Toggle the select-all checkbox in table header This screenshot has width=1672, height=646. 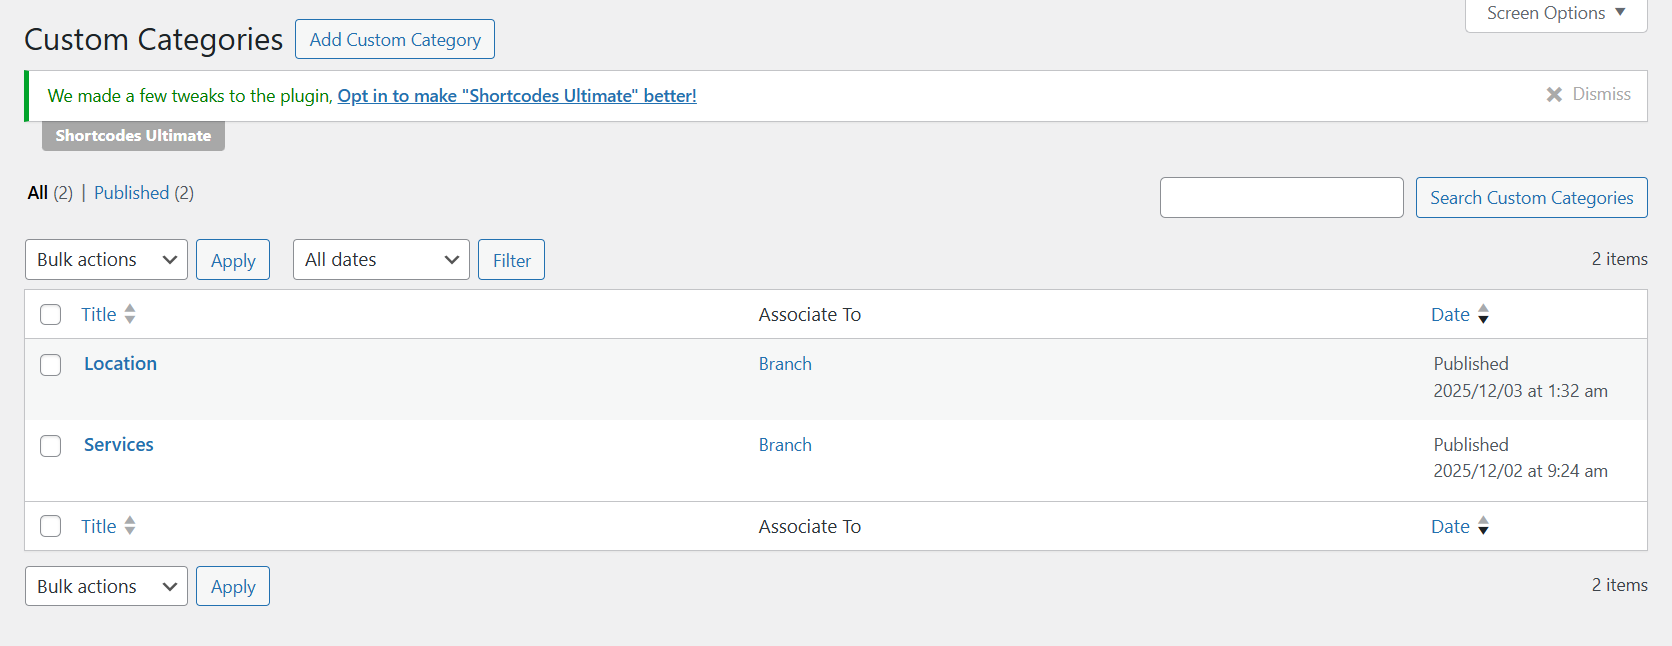[x=51, y=315]
